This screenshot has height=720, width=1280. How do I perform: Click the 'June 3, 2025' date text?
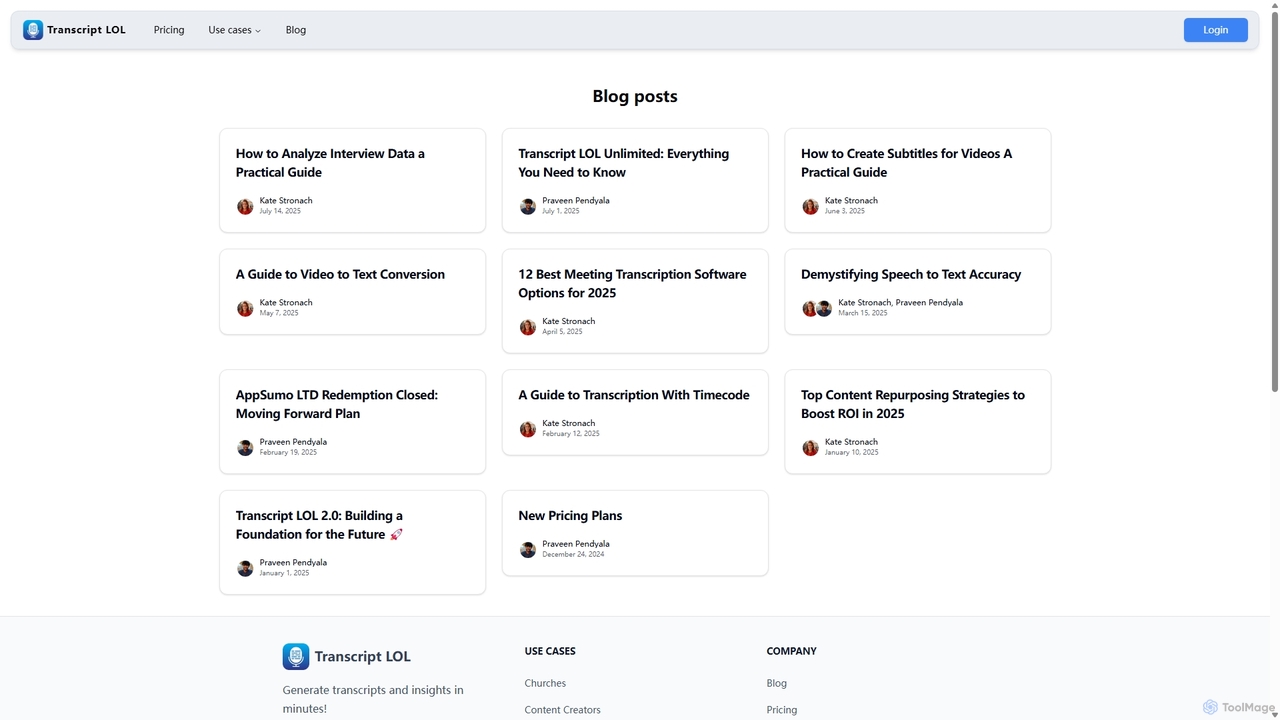(844, 211)
